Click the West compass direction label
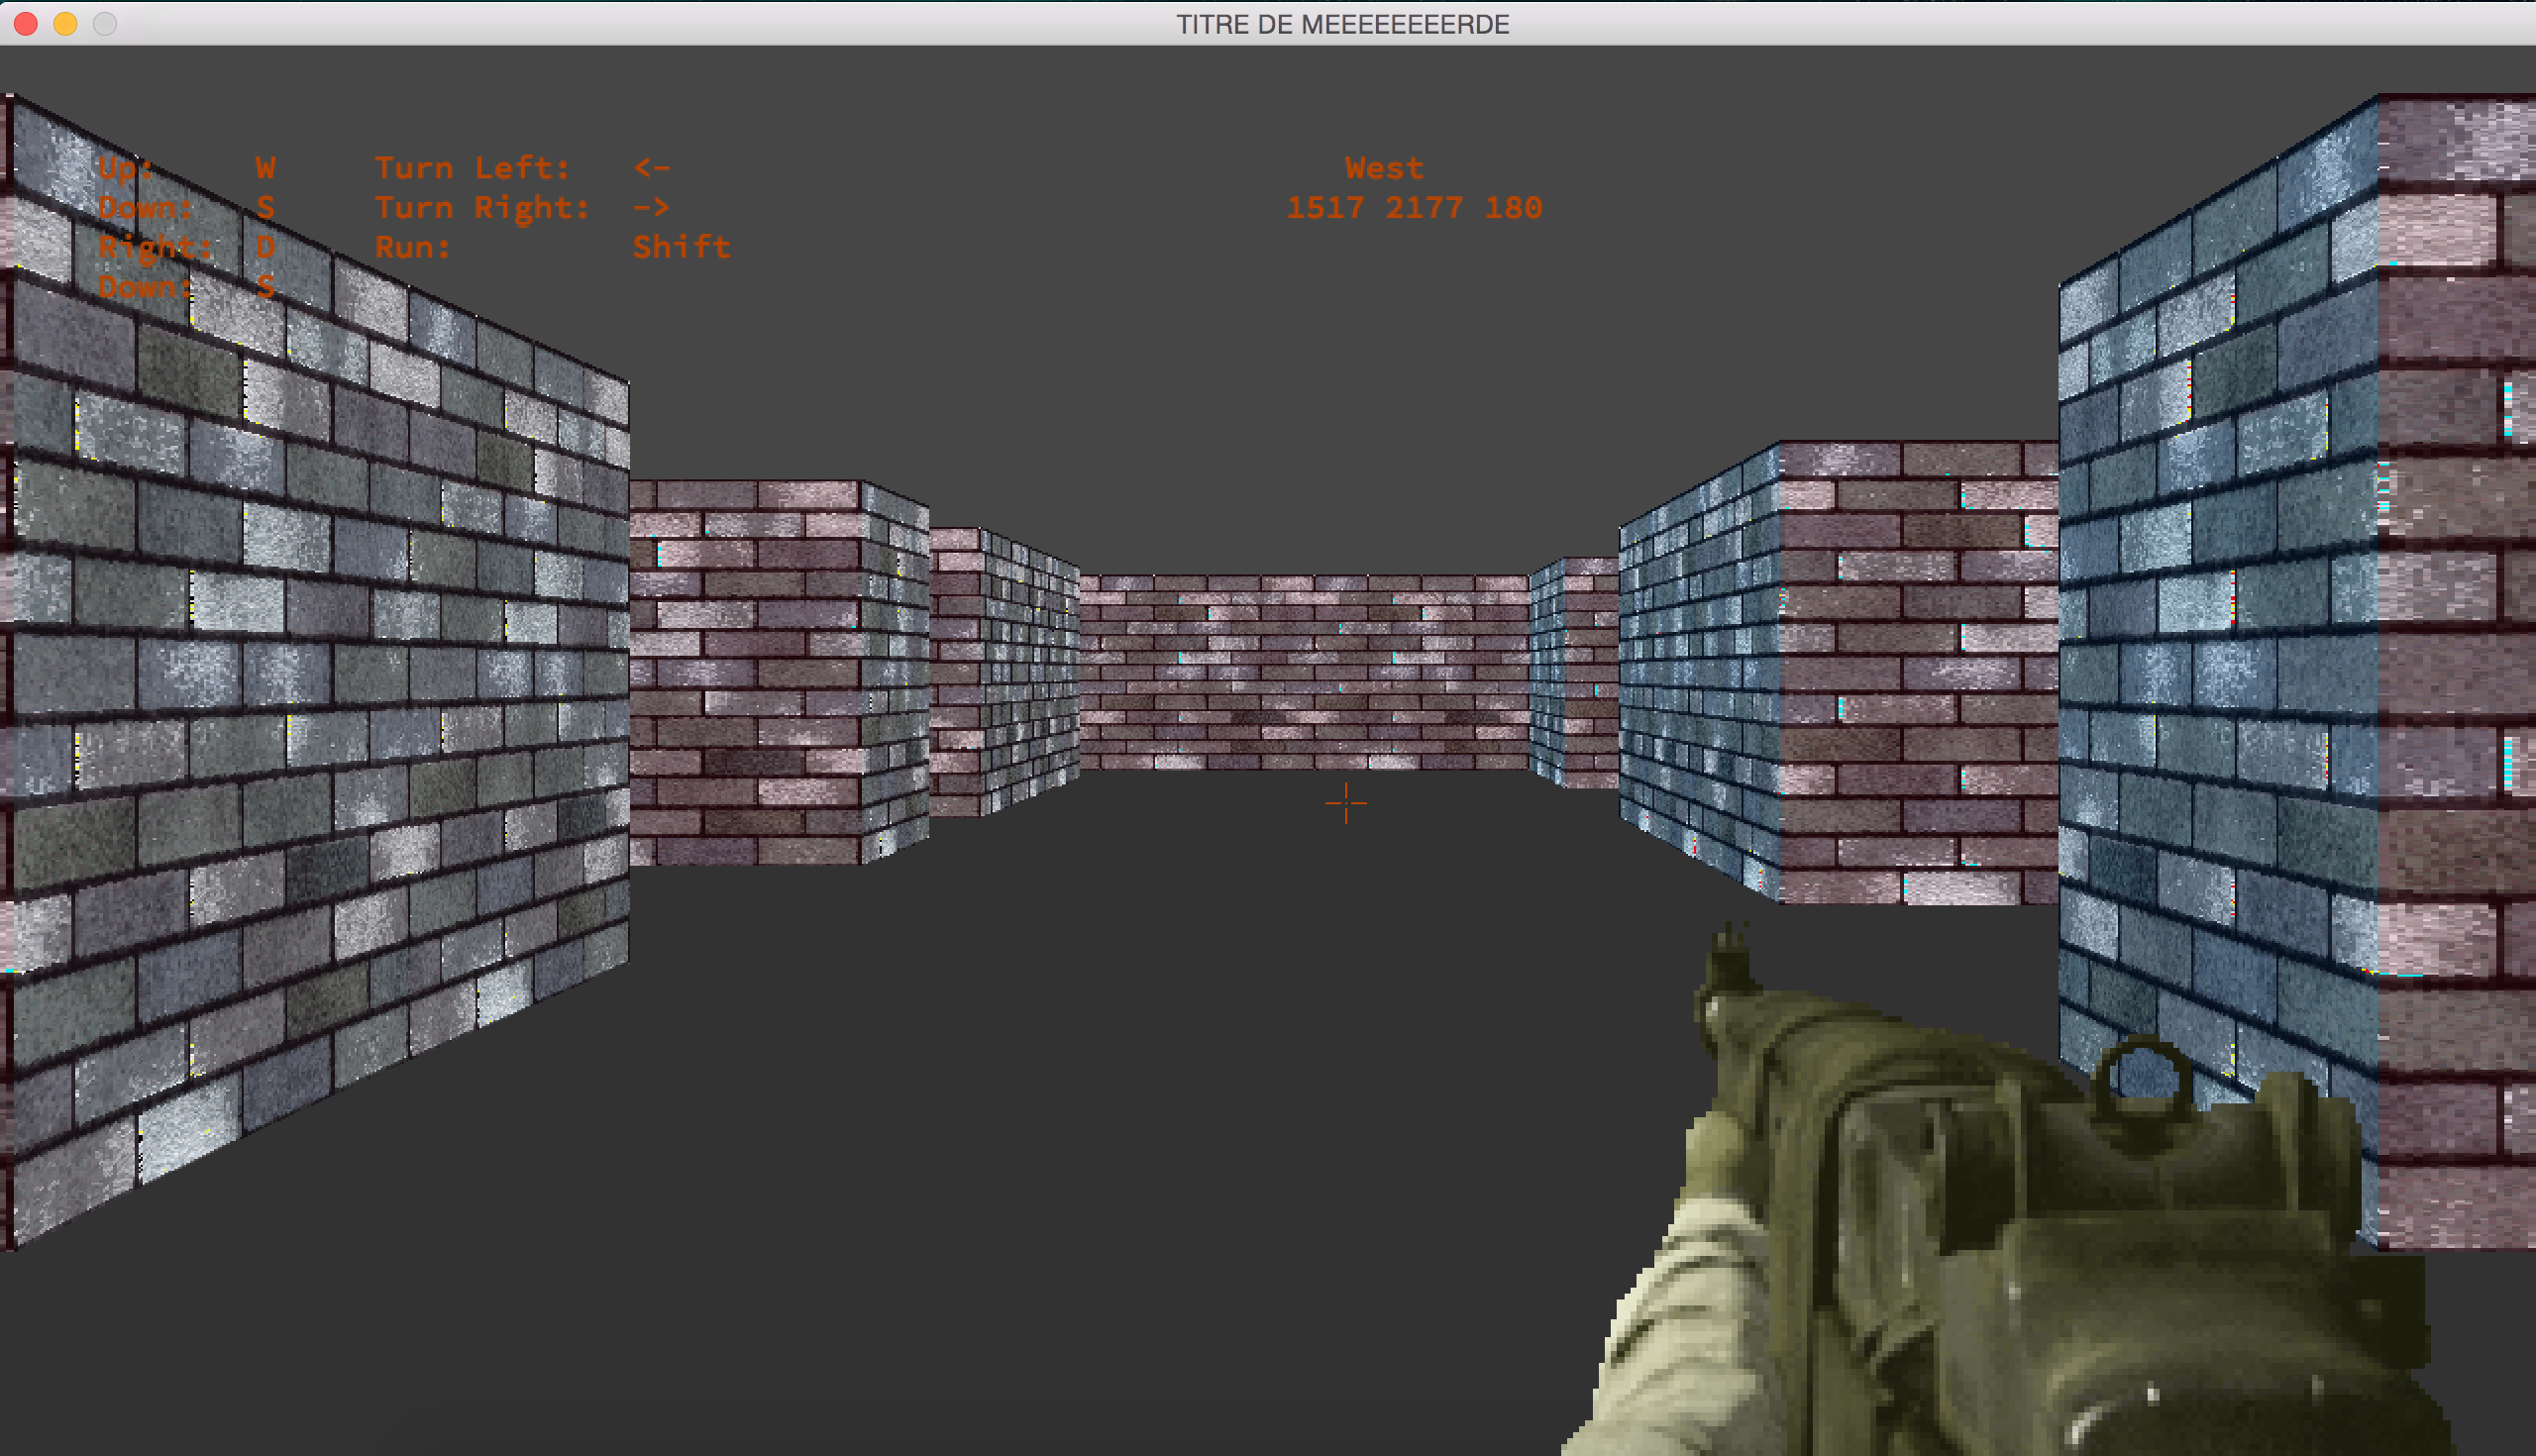 click(x=1383, y=168)
